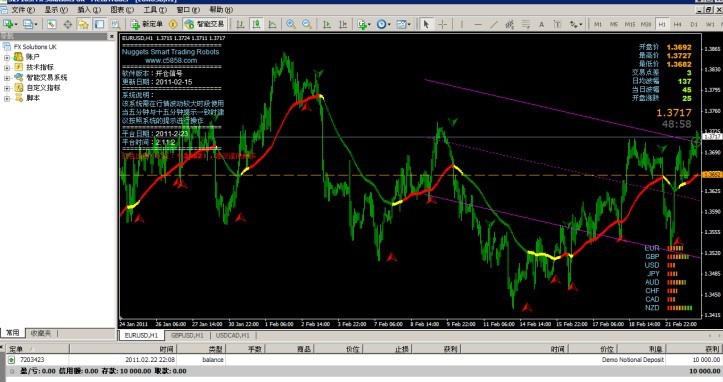The image size is (723, 382).
Task: Select the crosshair tool
Action: coord(442,24)
